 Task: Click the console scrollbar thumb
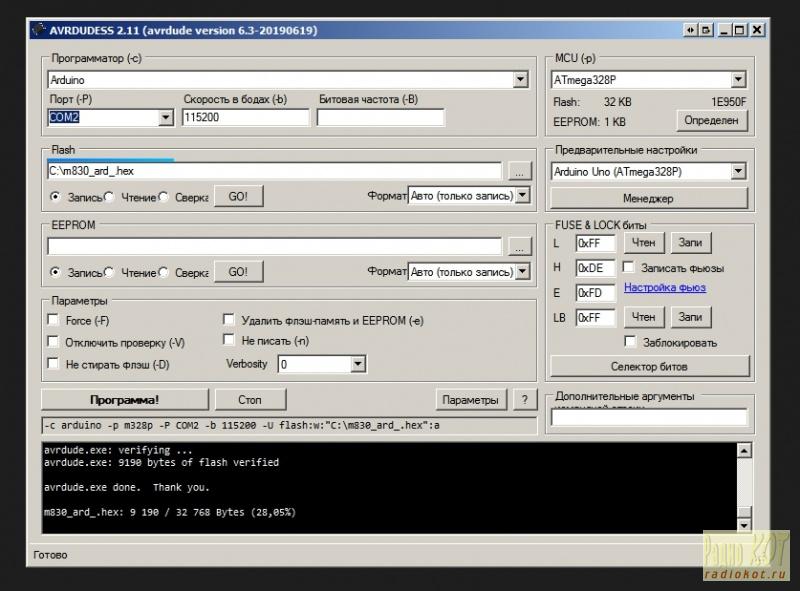744,511
